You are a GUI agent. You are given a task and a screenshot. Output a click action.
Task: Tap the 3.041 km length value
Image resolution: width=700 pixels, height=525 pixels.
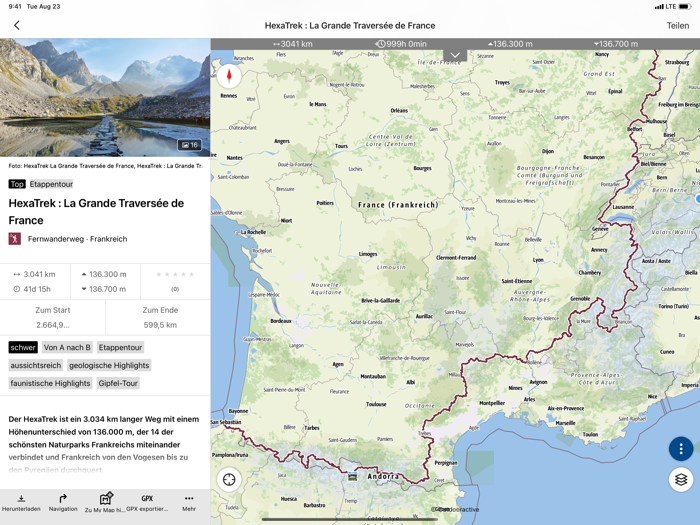click(39, 274)
